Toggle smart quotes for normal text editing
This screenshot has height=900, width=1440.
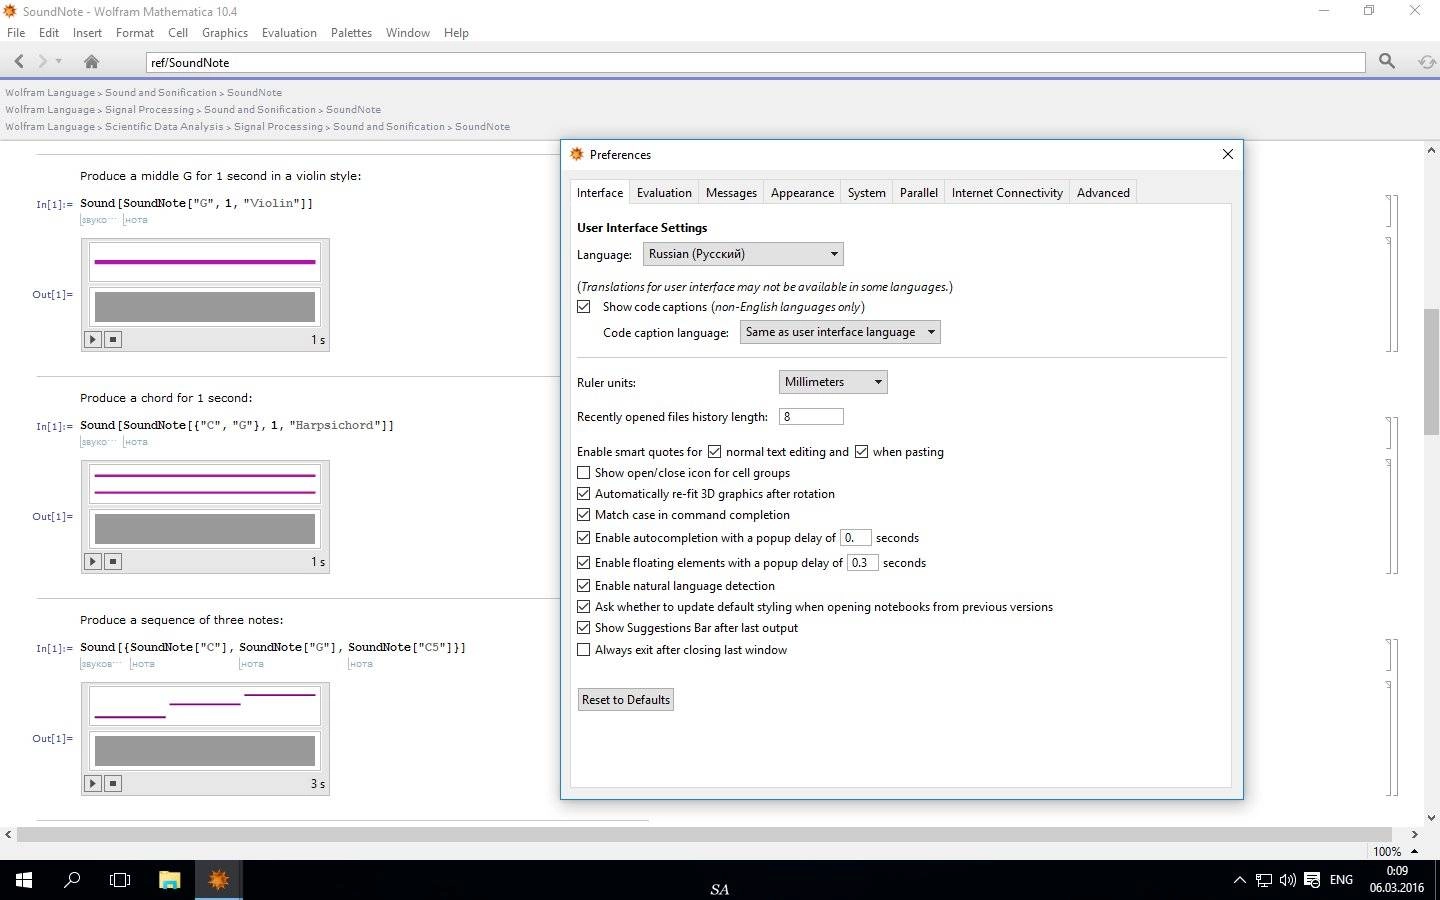click(x=714, y=452)
